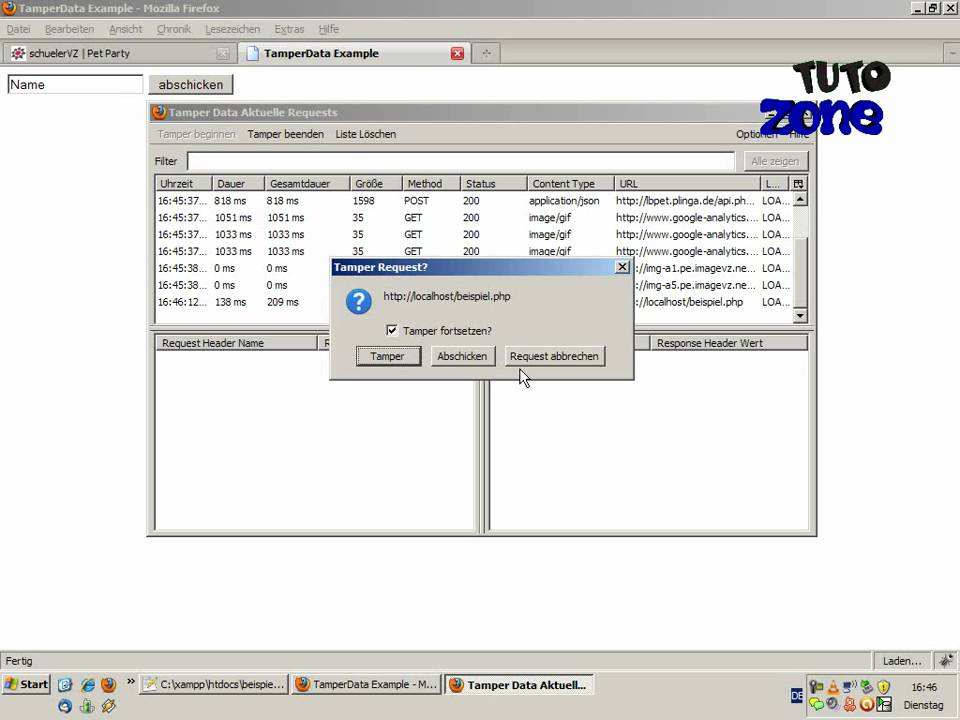Click the first tray icon with microphone

[816, 687]
